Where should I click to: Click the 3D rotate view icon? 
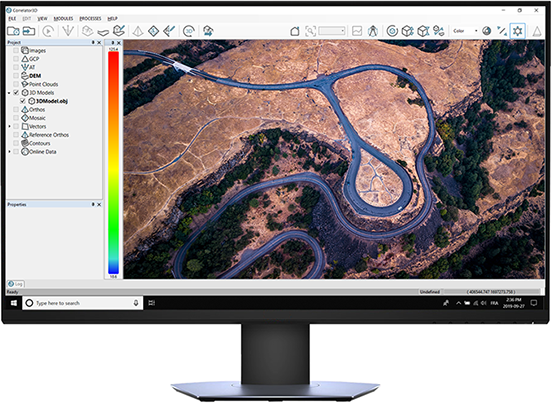coord(189,31)
